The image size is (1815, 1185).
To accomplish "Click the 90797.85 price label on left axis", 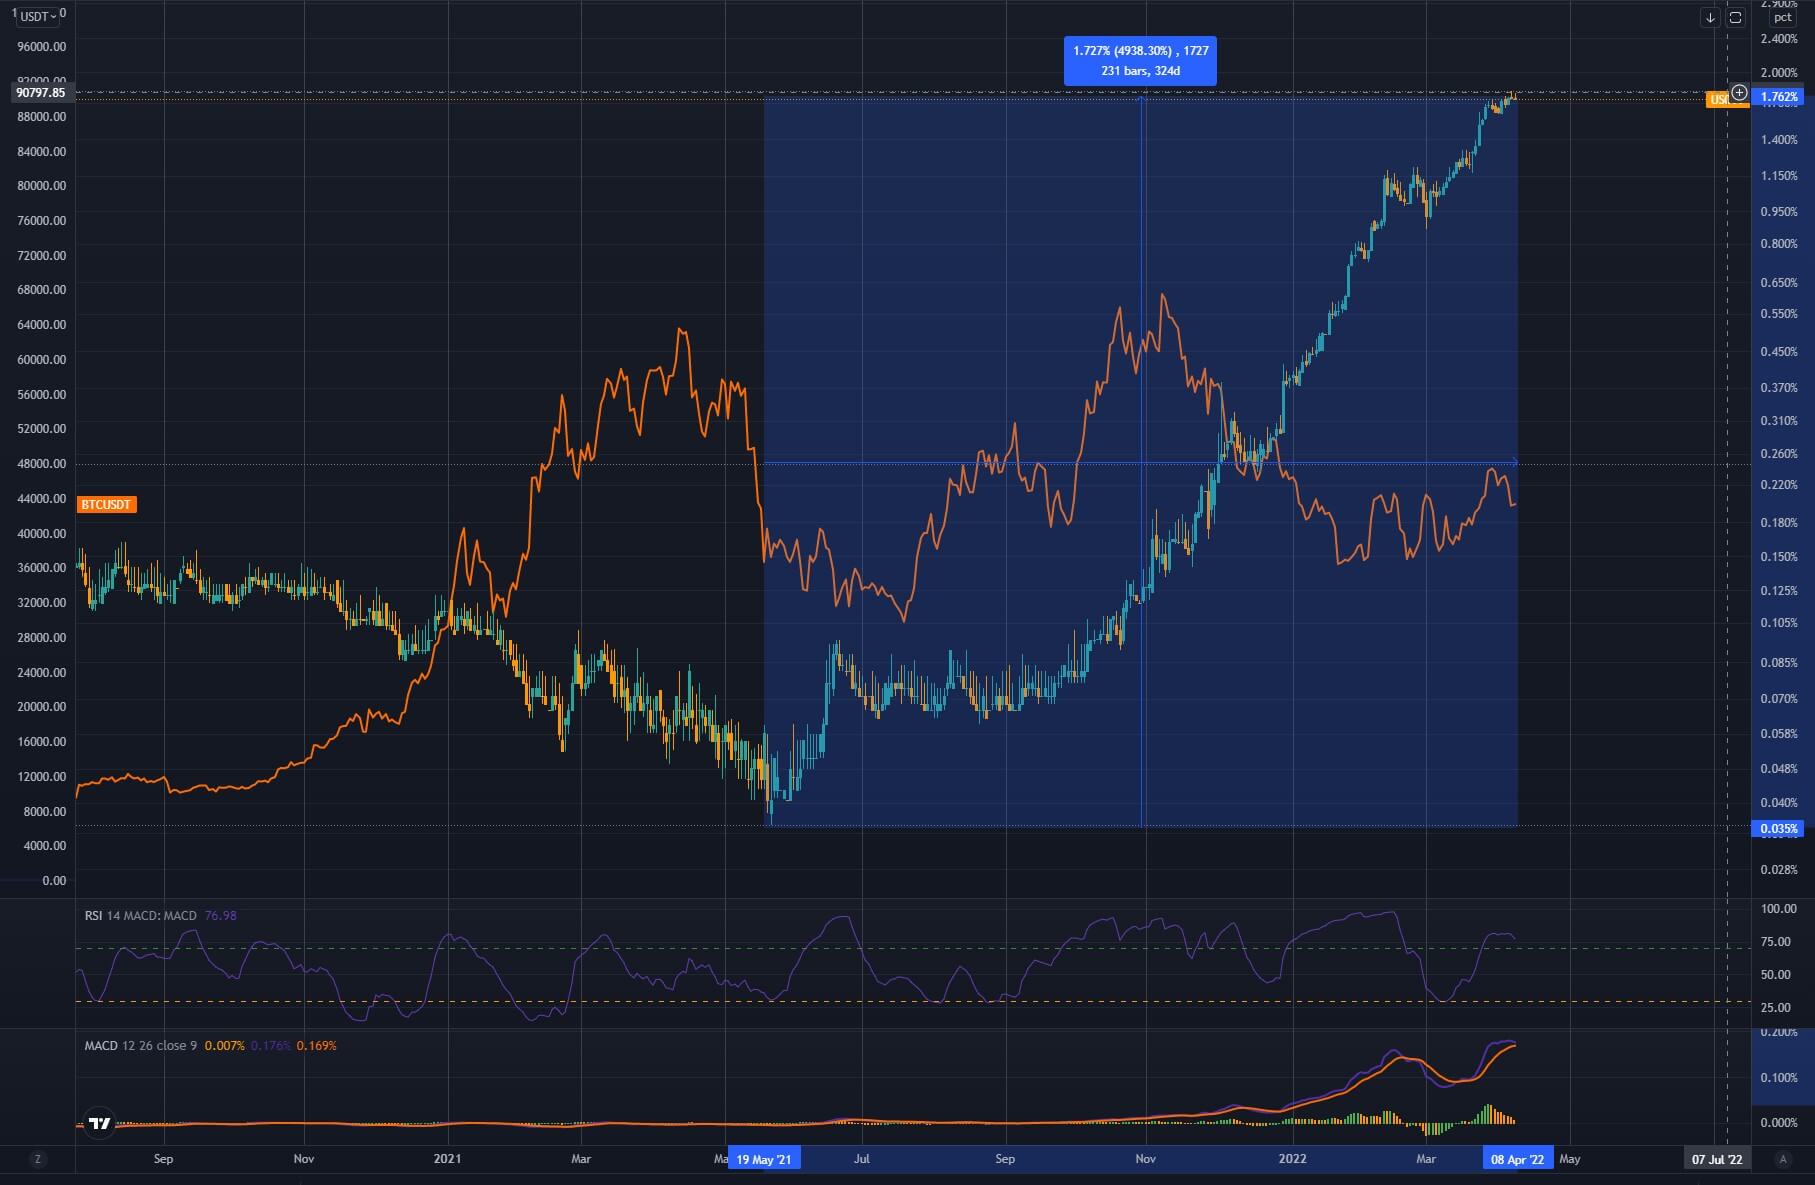I will point(42,92).
